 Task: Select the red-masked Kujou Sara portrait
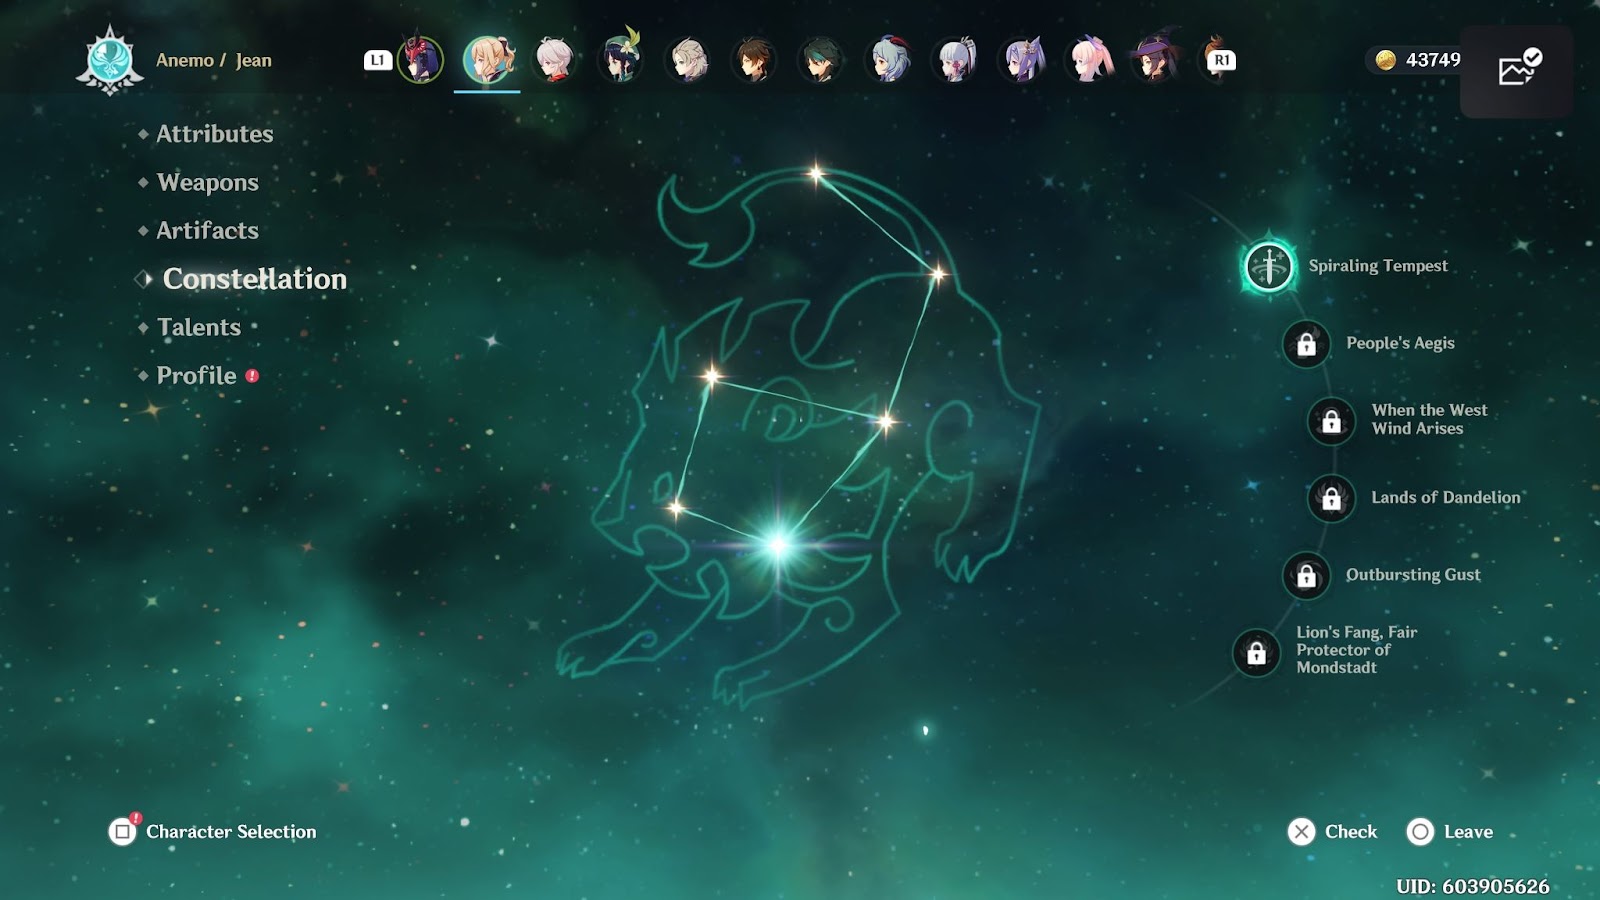click(x=420, y=60)
